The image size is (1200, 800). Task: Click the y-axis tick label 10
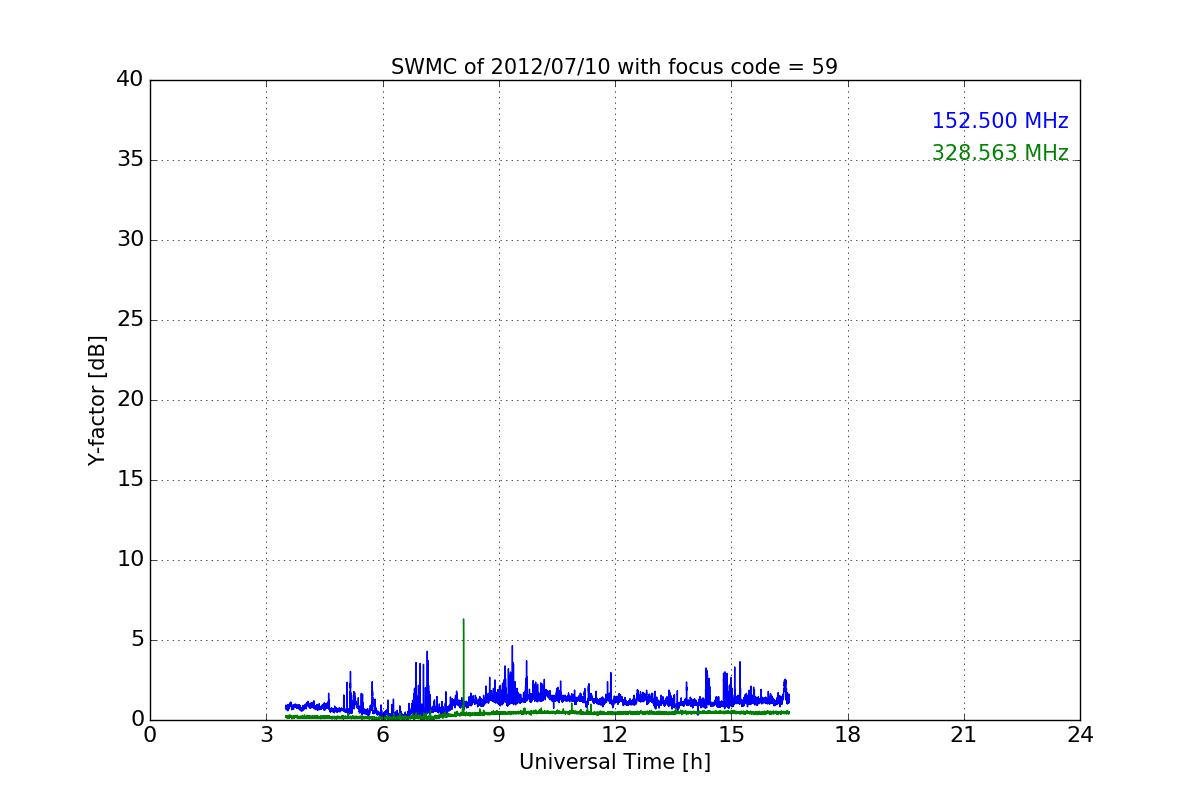coord(130,560)
